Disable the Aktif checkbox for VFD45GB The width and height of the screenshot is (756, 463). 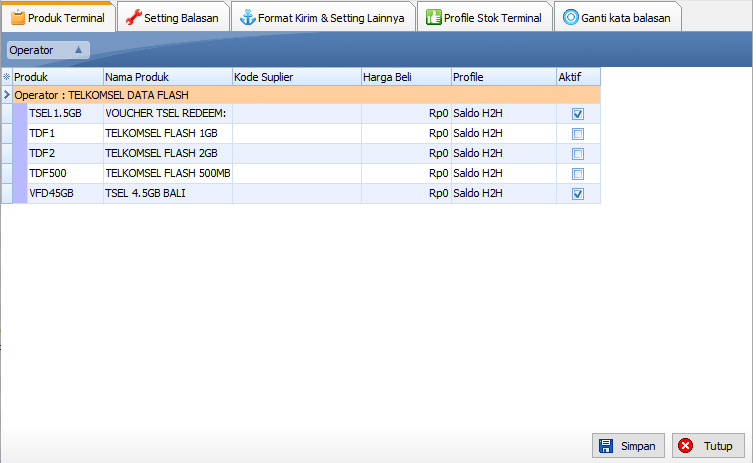coord(578,194)
